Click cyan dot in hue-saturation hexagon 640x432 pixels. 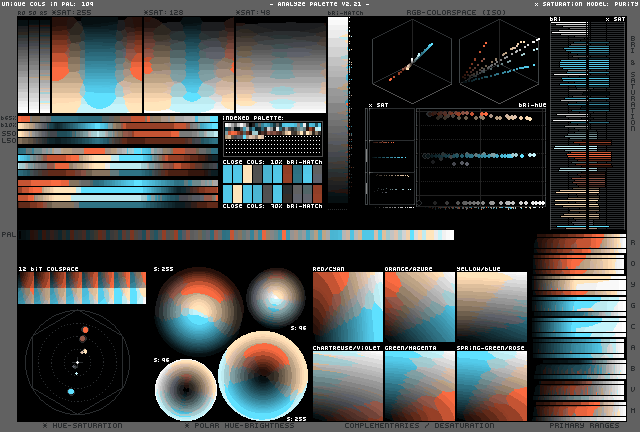71,392
